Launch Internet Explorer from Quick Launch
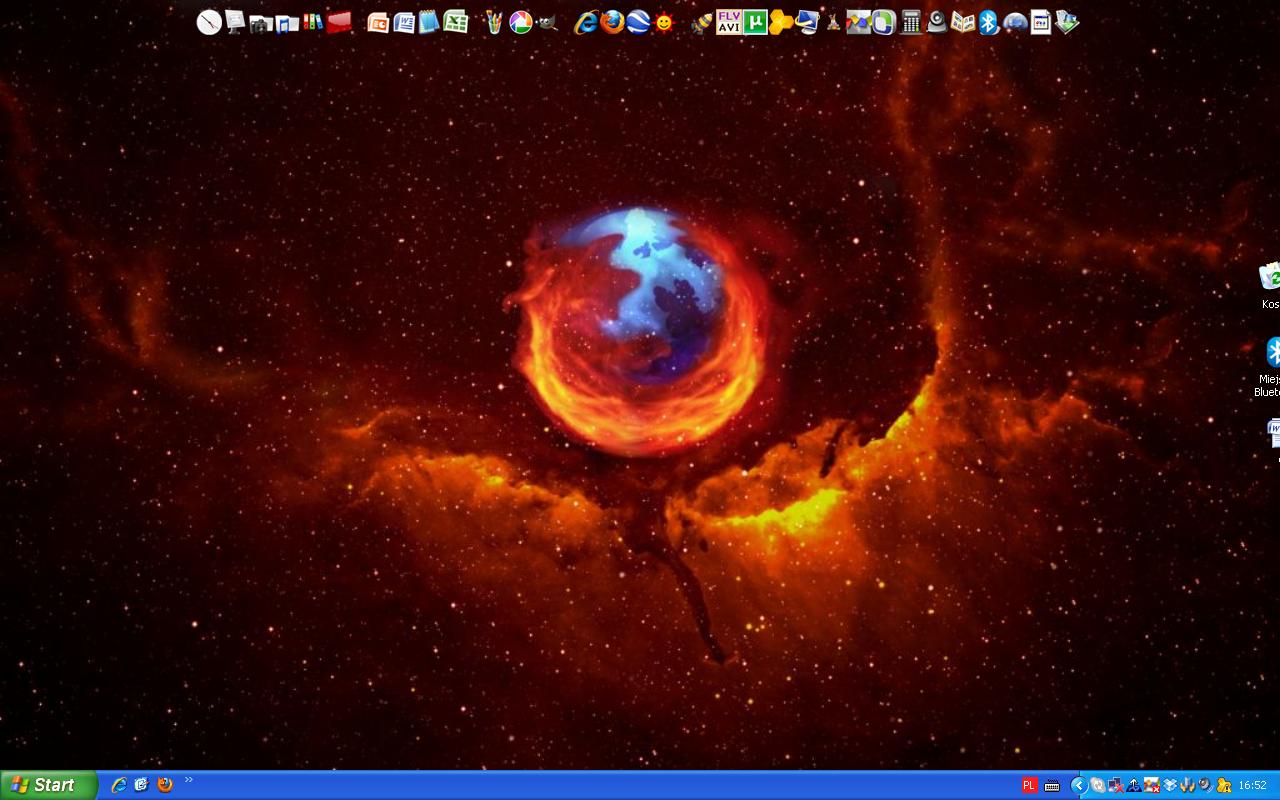 [x=119, y=785]
